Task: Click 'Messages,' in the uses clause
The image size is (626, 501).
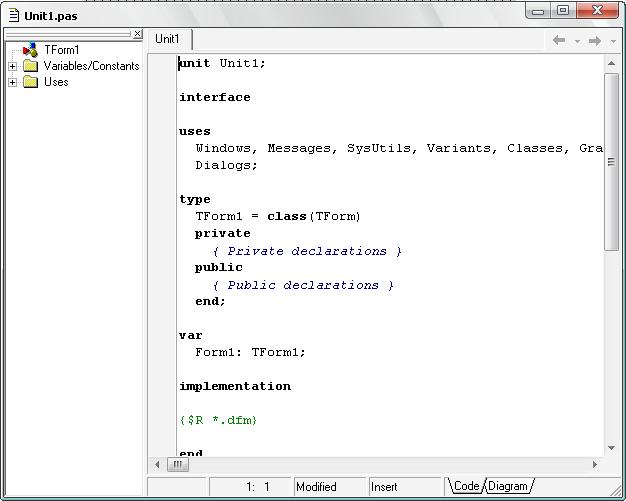Action: click(x=303, y=148)
